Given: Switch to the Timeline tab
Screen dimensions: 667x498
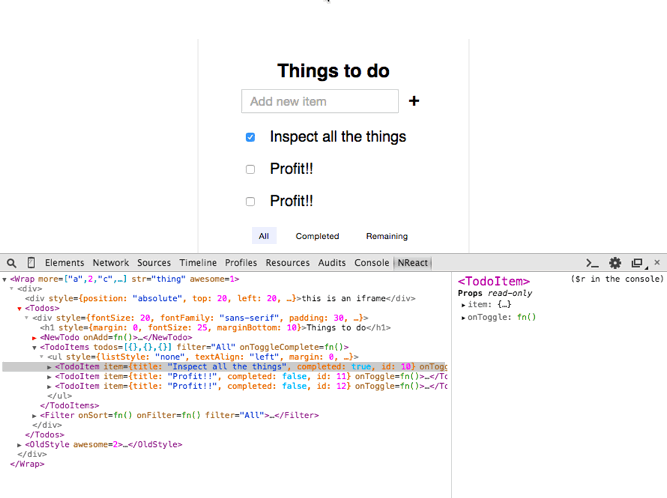Looking at the screenshot, I should pyautogui.click(x=198, y=263).
